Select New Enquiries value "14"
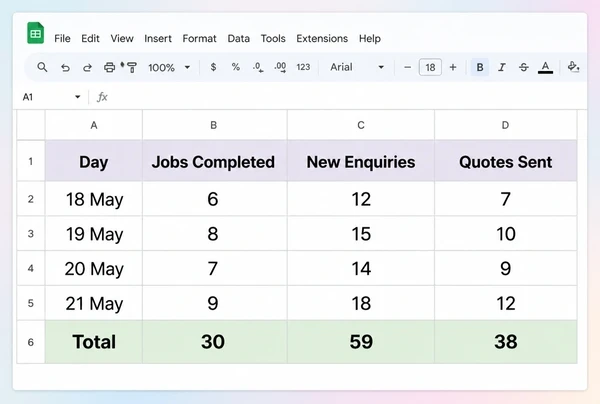Screen dimensions: 600x404 361,268
